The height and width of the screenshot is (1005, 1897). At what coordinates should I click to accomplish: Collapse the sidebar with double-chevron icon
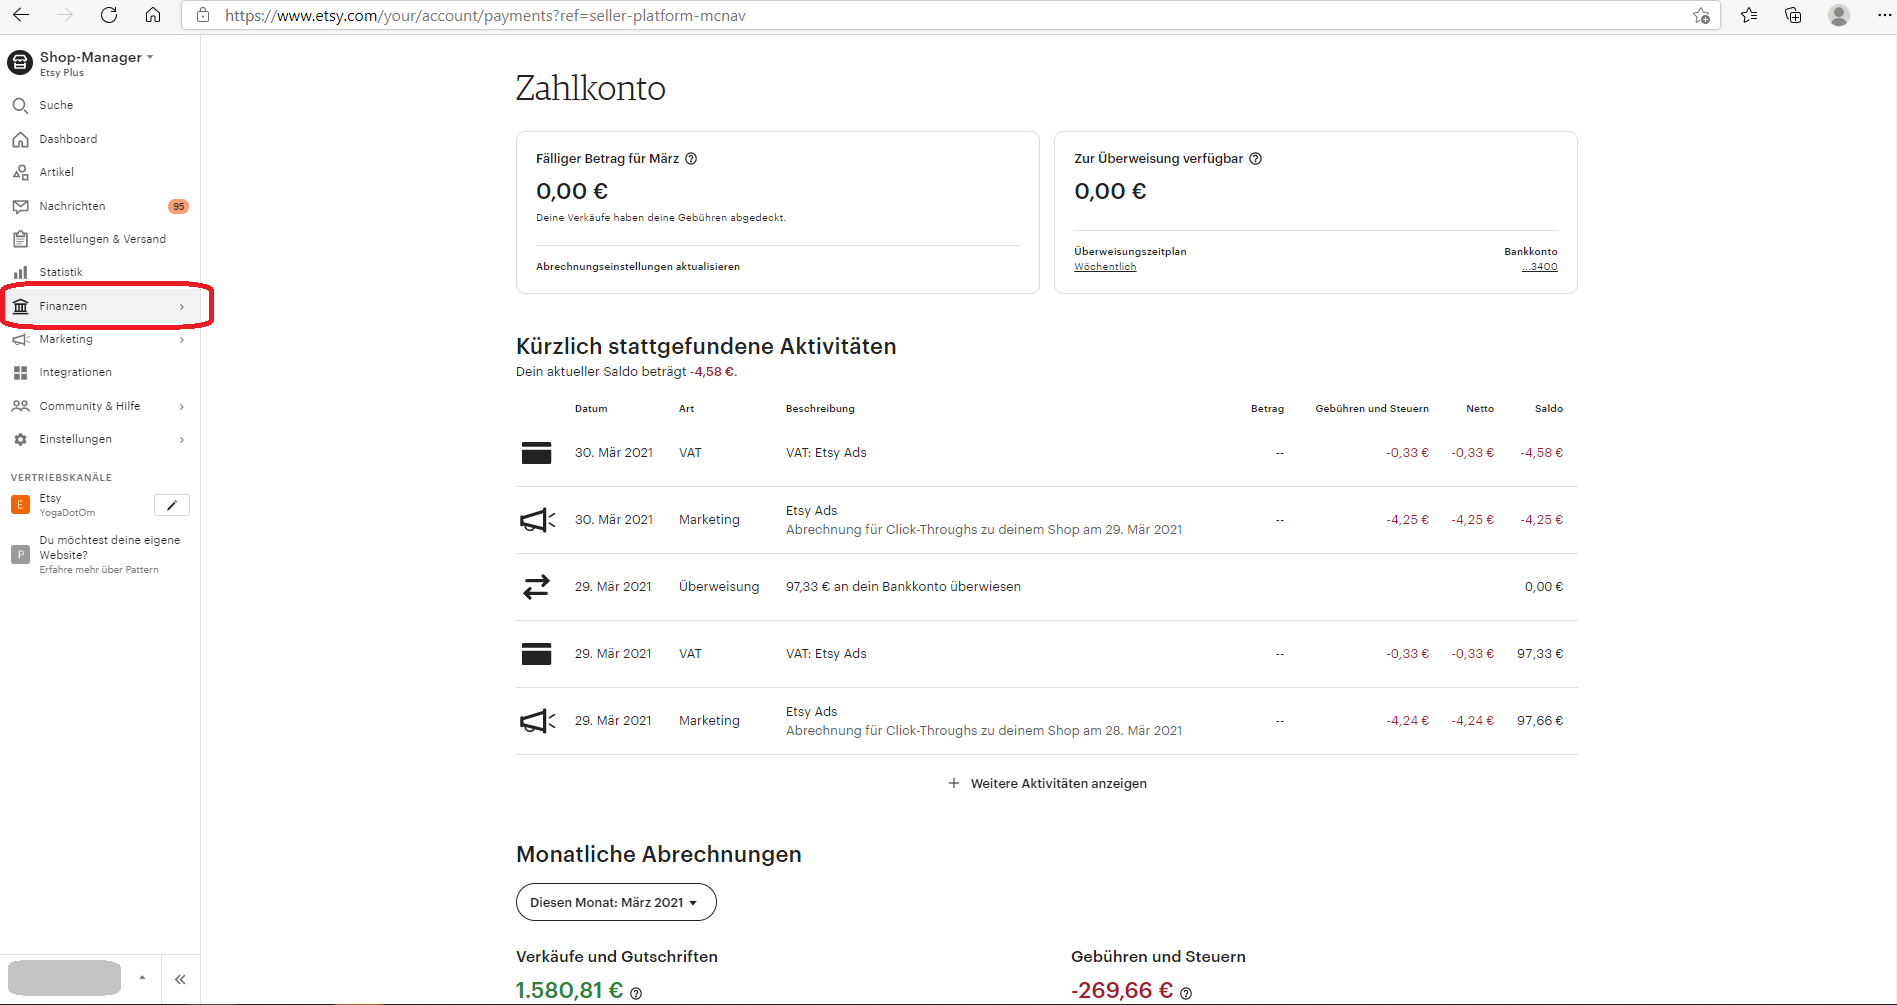pyautogui.click(x=180, y=979)
